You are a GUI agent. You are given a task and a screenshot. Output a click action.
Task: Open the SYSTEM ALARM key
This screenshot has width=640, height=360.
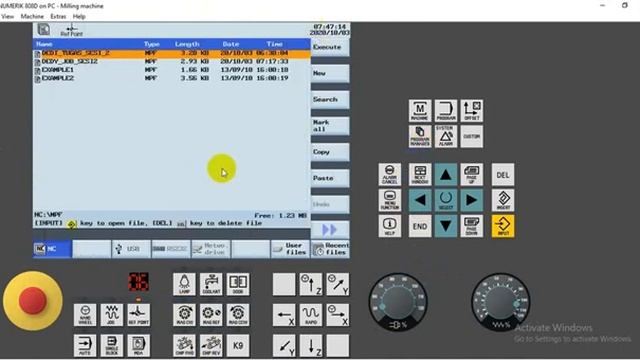446,136
